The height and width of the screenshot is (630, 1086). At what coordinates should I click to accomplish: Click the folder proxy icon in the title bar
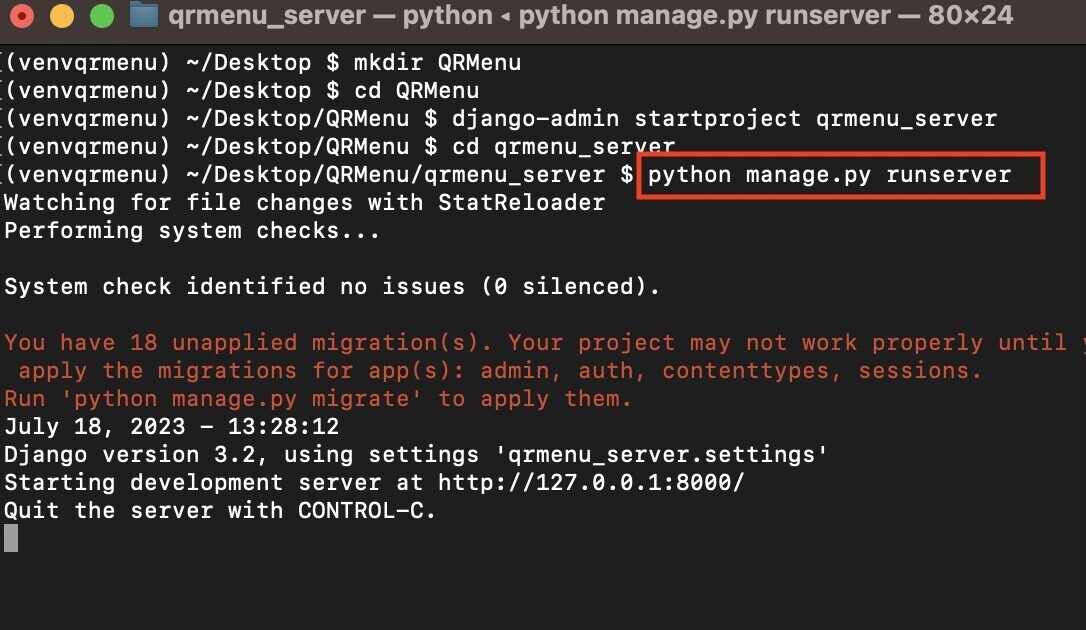click(x=142, y=15)
